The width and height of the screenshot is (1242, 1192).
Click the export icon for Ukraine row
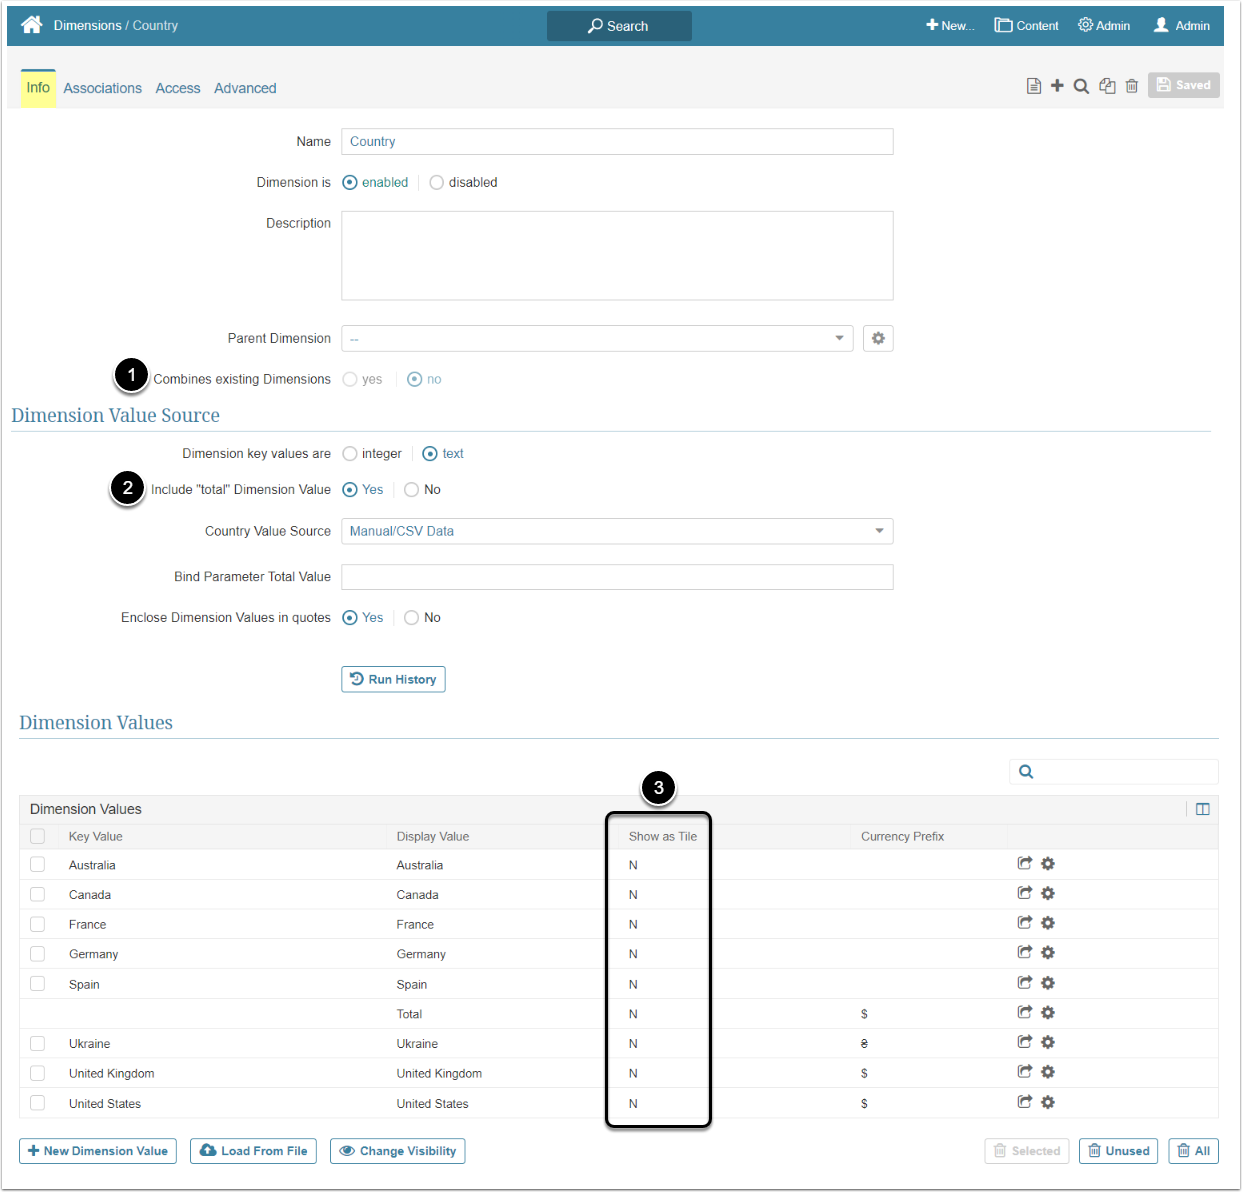point(1025,1042)
